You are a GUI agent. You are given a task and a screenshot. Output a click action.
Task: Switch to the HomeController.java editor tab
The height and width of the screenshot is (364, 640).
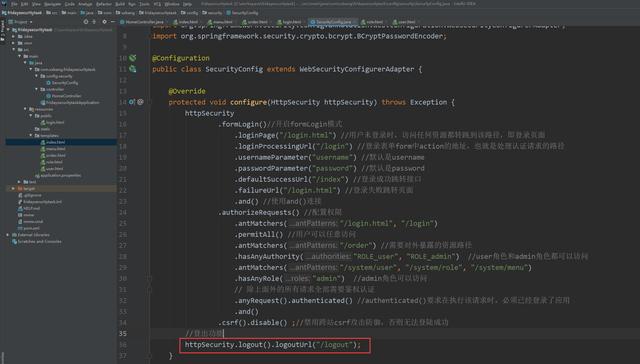(x=142, y=22)
